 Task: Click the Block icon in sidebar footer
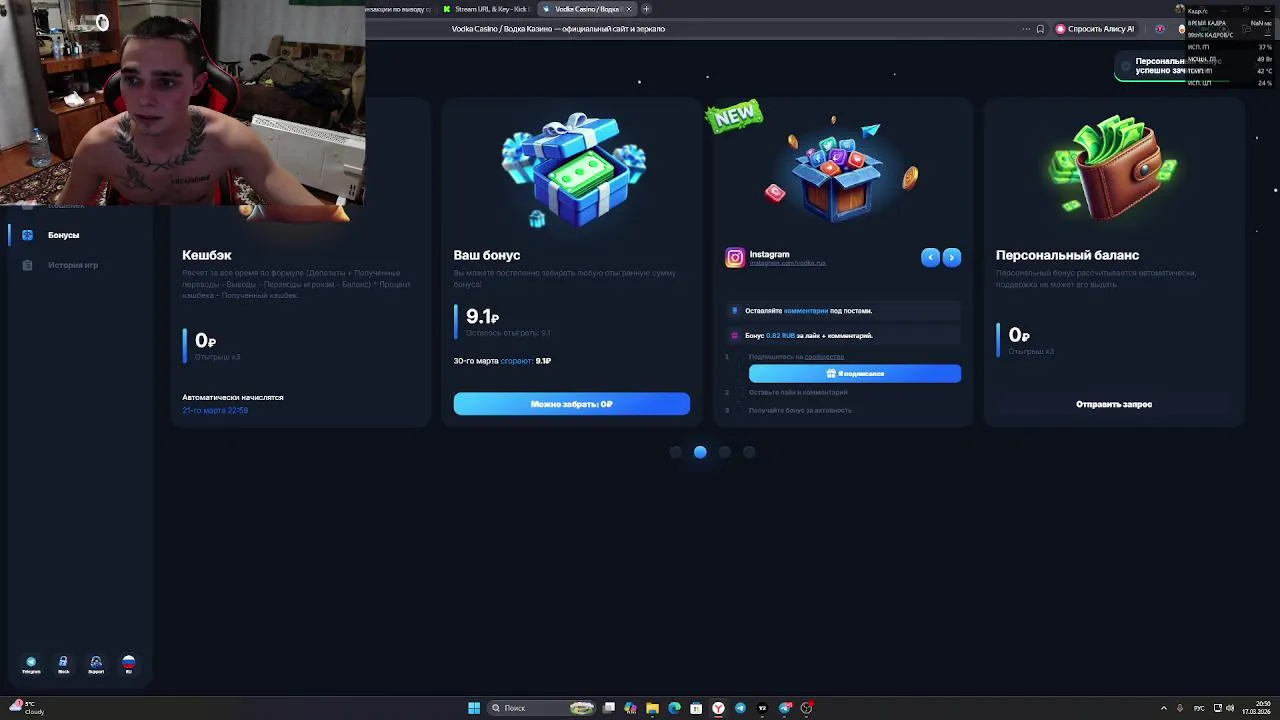point(63,665)
